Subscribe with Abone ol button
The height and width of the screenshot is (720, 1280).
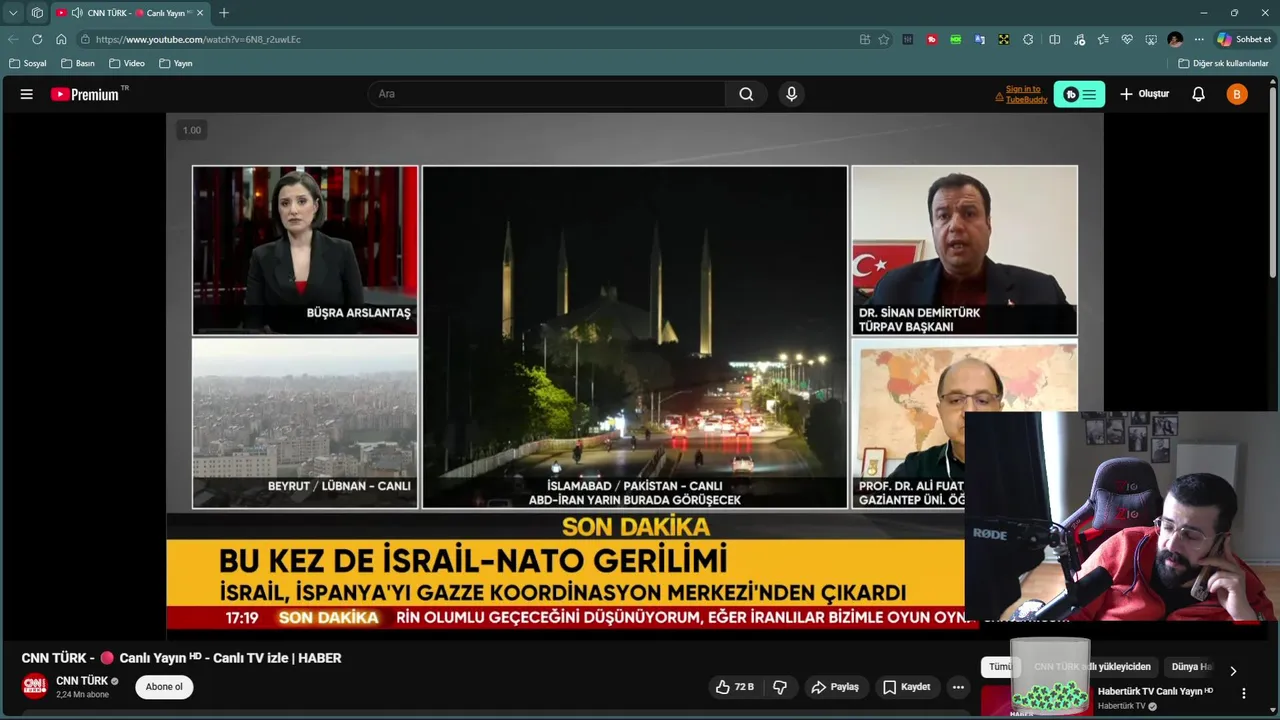point(164,687)
